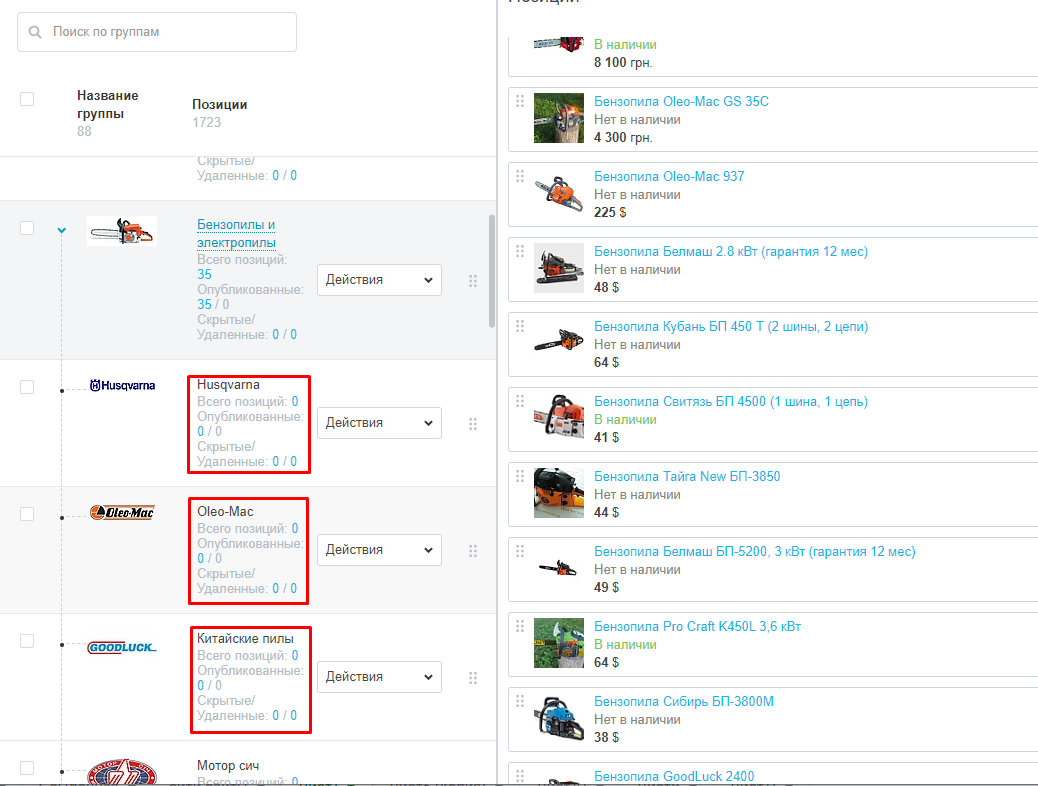Tick the checkbox for Oleo-Mac group
This screenshot has height=786, width=1038.
point(27,514)
